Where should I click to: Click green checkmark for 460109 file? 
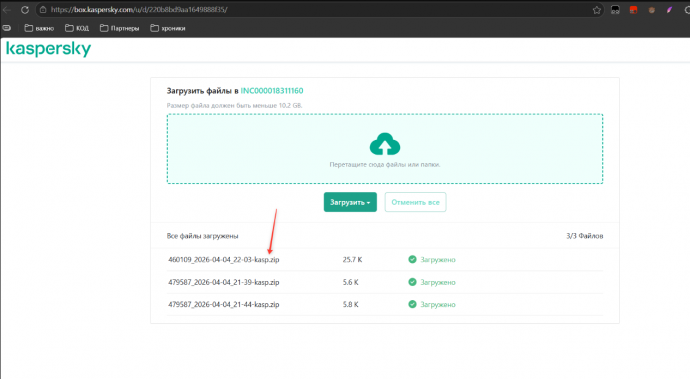tap(412, 259)
